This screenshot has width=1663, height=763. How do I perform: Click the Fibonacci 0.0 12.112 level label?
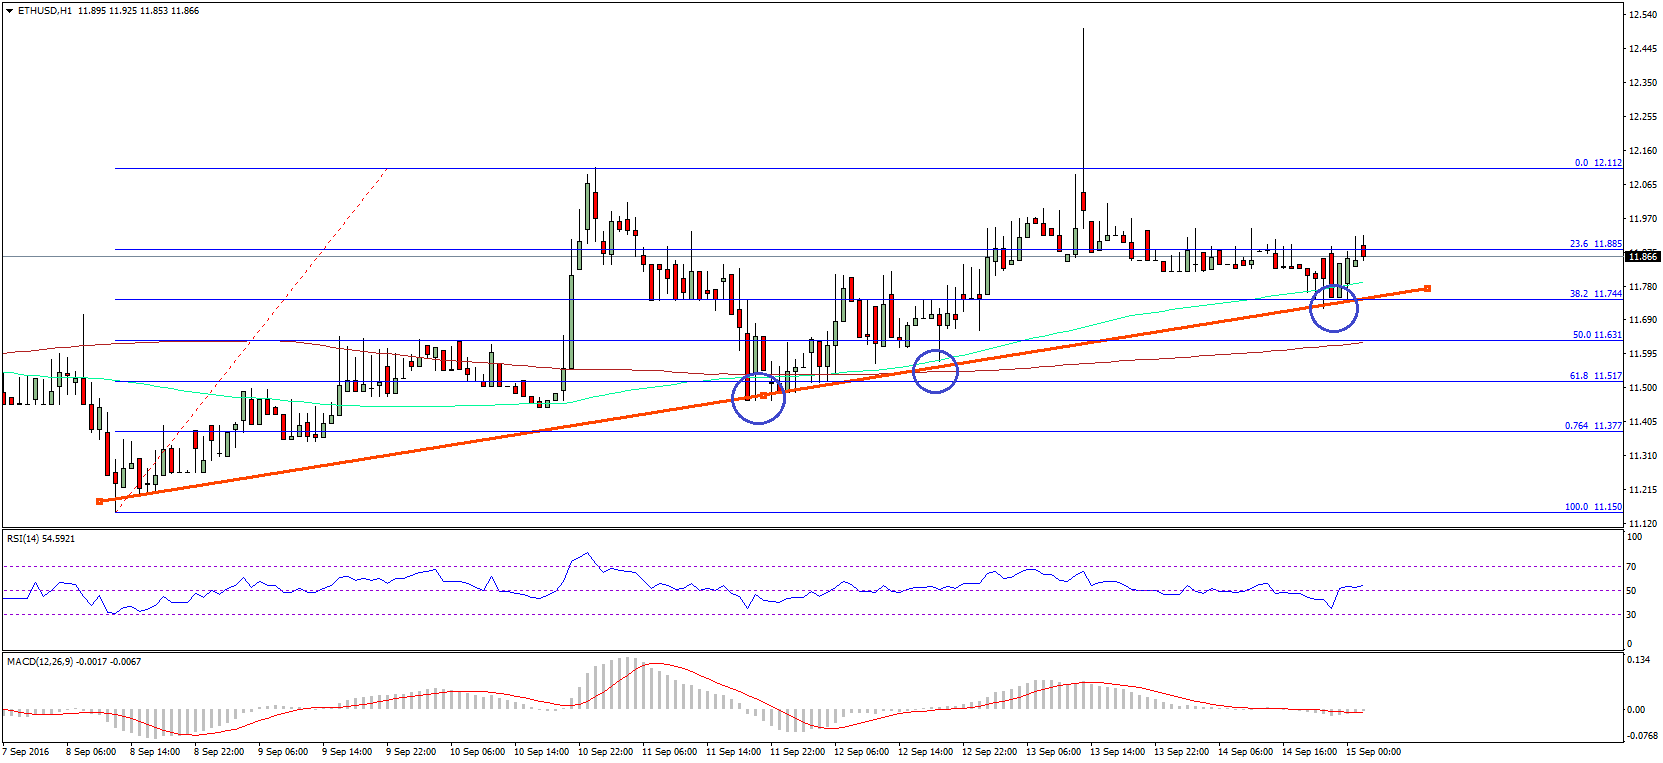[1597, 162]
